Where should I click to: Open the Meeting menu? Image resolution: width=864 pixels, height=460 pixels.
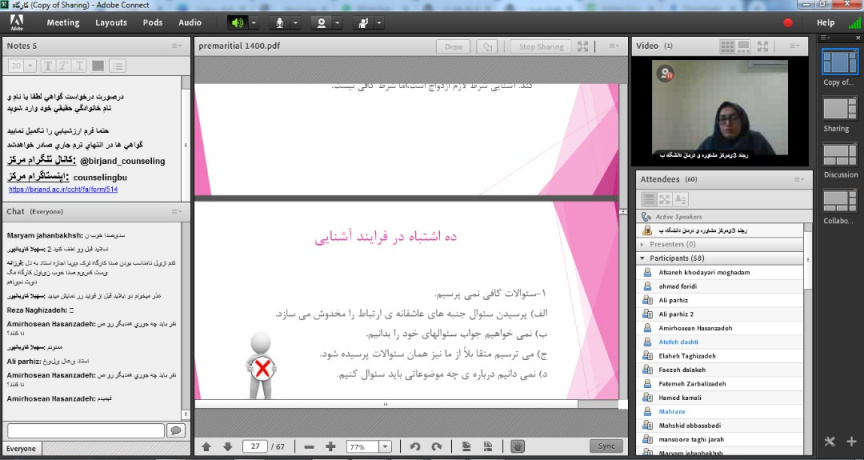coord(63,23)
